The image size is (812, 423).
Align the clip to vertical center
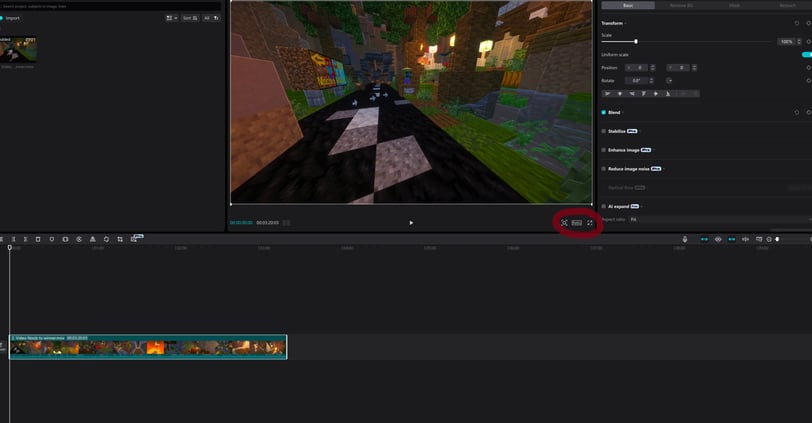click(x=656, y=94)
